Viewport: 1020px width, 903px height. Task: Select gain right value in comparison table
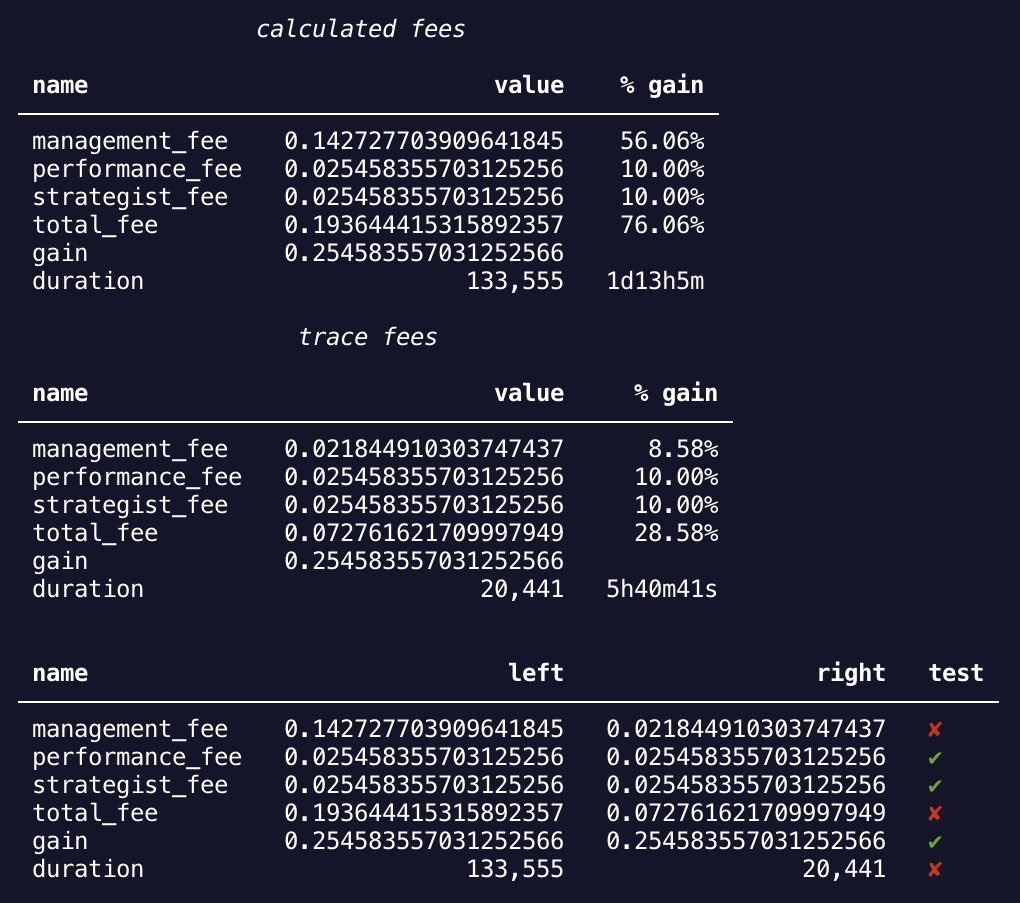(x=746, y=841)
